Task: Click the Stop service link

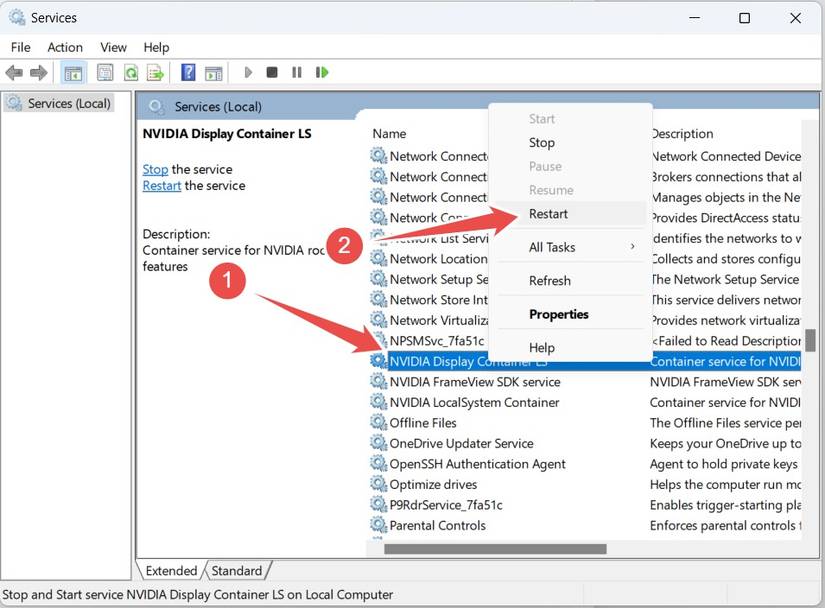Action: (x=155, y=169)
